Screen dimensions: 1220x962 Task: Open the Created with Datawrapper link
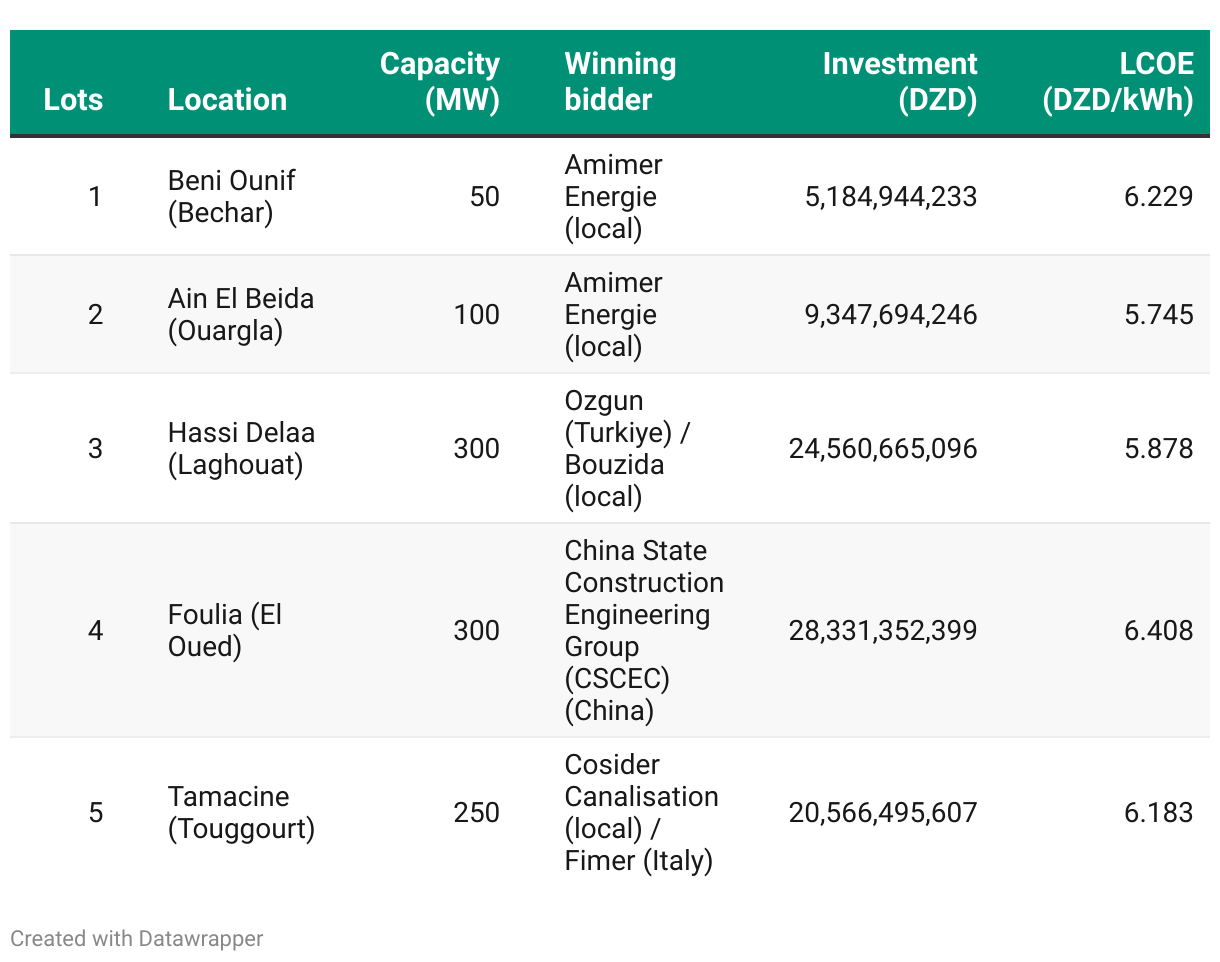[137, 939]
